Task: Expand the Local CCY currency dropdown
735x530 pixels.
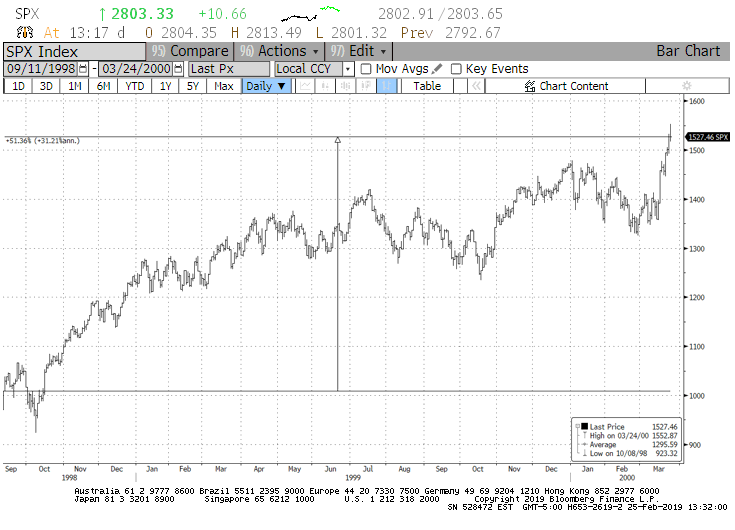Action: click(348, 69)
